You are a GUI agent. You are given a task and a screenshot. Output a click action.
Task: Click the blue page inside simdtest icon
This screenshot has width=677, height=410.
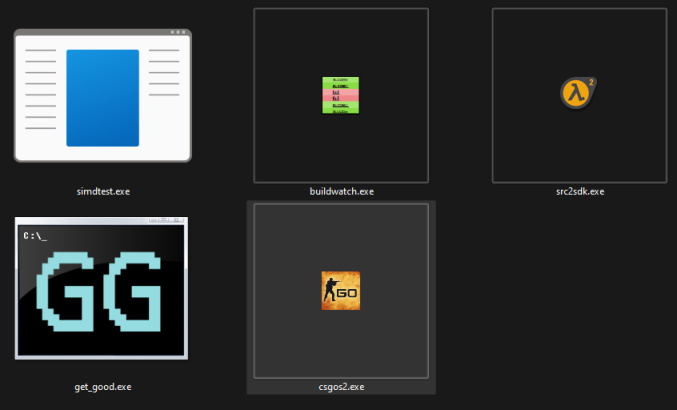click(x=102, y=98)
